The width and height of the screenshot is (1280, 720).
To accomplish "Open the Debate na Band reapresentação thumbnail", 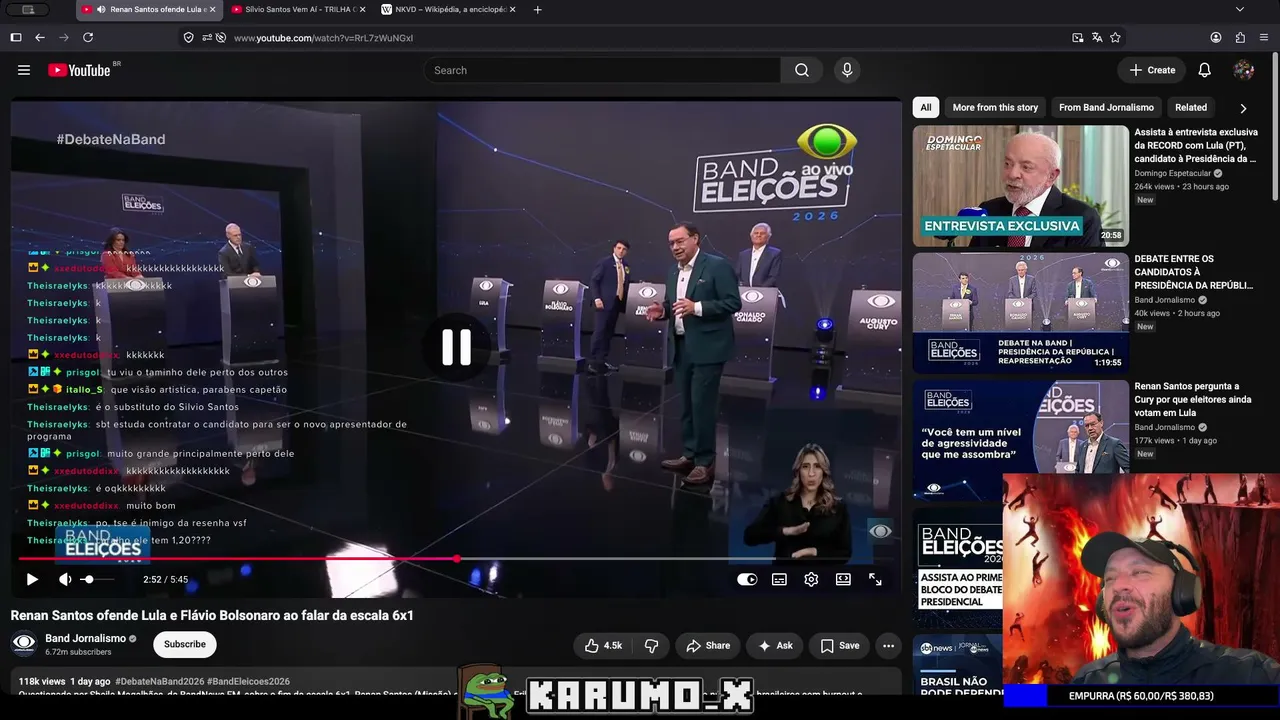I will (1020, 313).
